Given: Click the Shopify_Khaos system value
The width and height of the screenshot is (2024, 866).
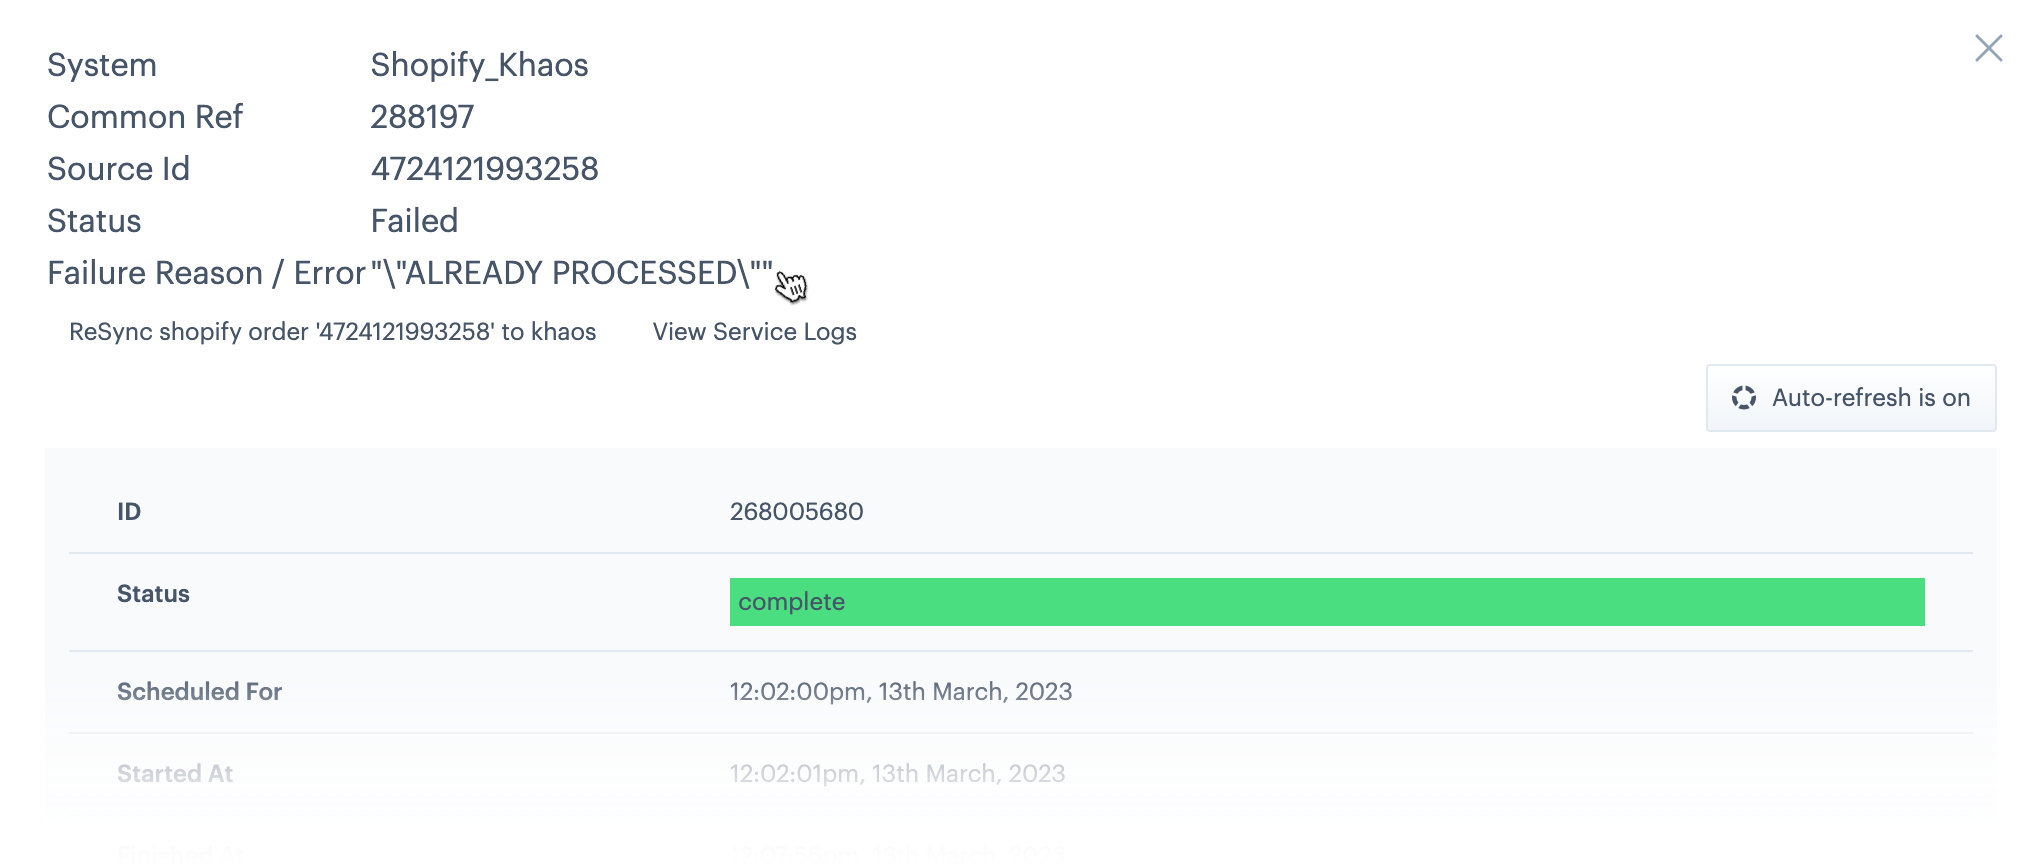Looking at the screenshot, I should pos(479,65).
